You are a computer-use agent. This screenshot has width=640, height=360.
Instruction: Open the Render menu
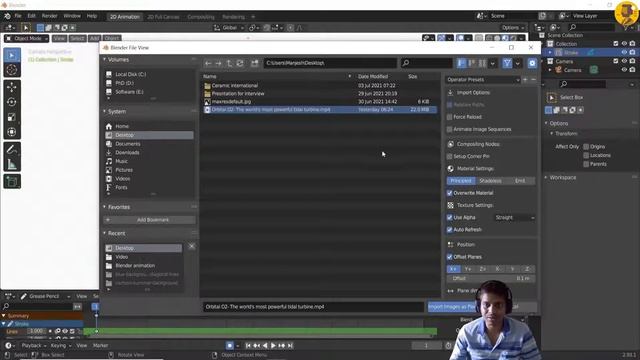[x=50, y=16]
